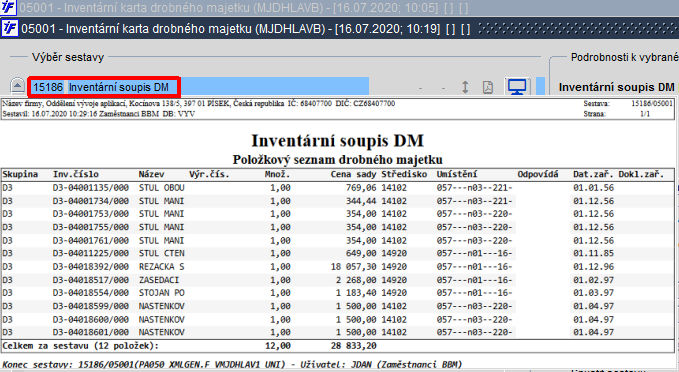Click inventory number D3-04018599/000
Image resolution: width=679 pixels, height=372 pixels.
point(91,306)
